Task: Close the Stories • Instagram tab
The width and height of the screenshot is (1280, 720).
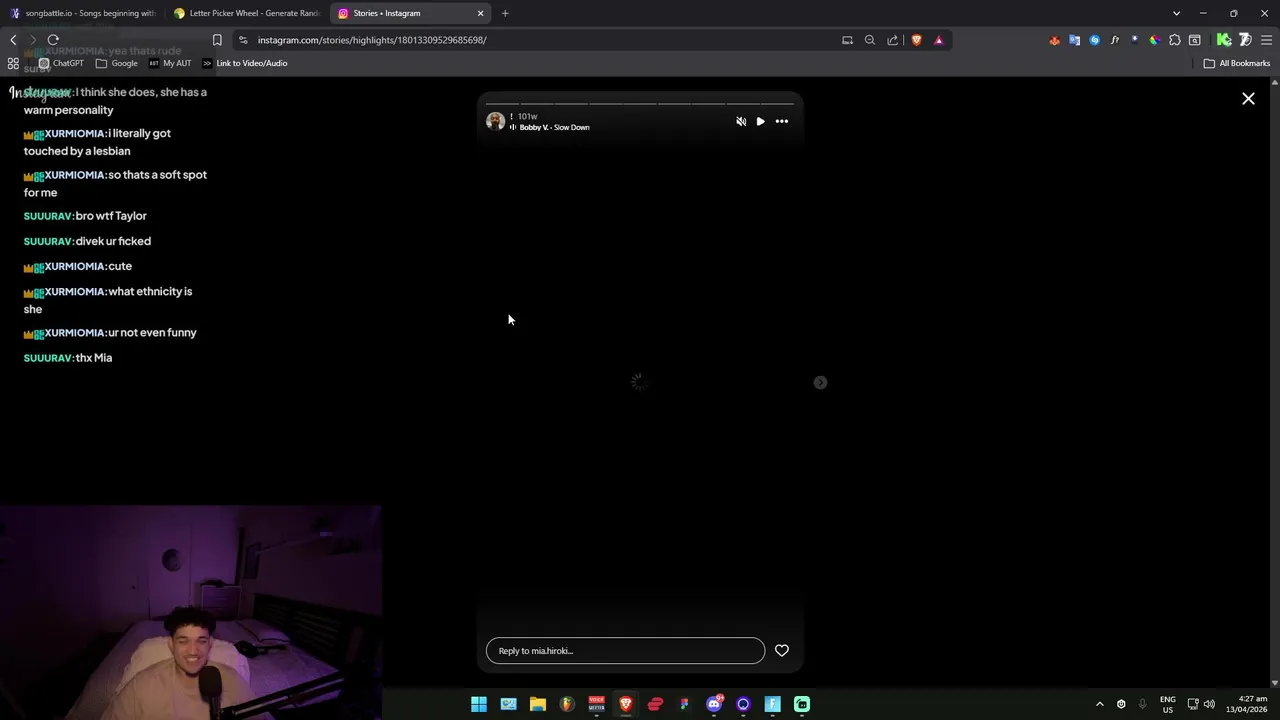Action: (480, 13)
